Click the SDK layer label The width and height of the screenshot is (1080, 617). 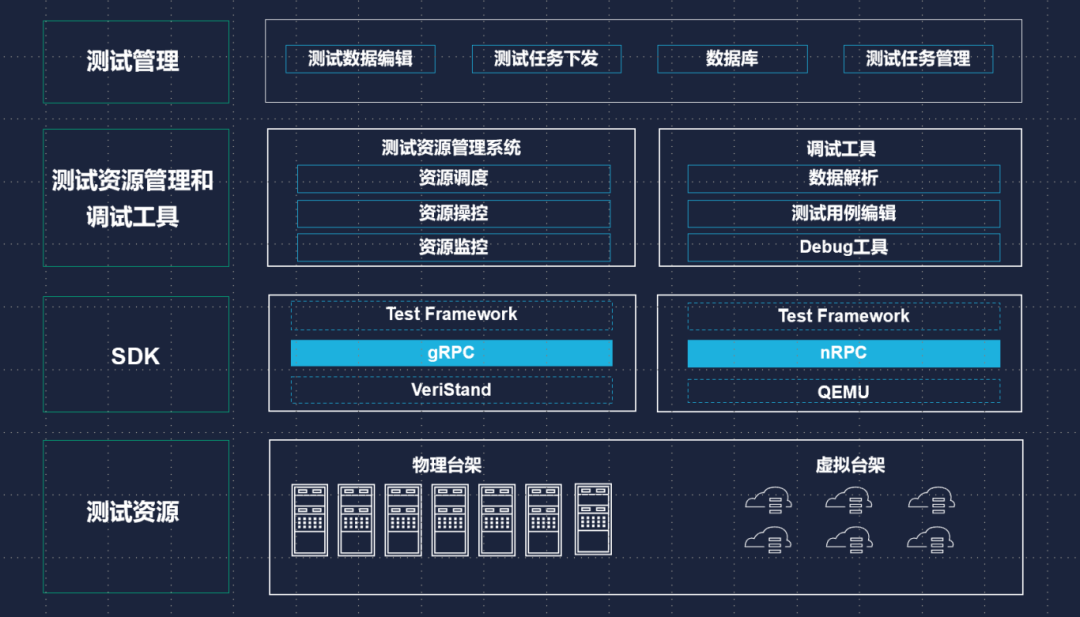click(x=135, y=356)
